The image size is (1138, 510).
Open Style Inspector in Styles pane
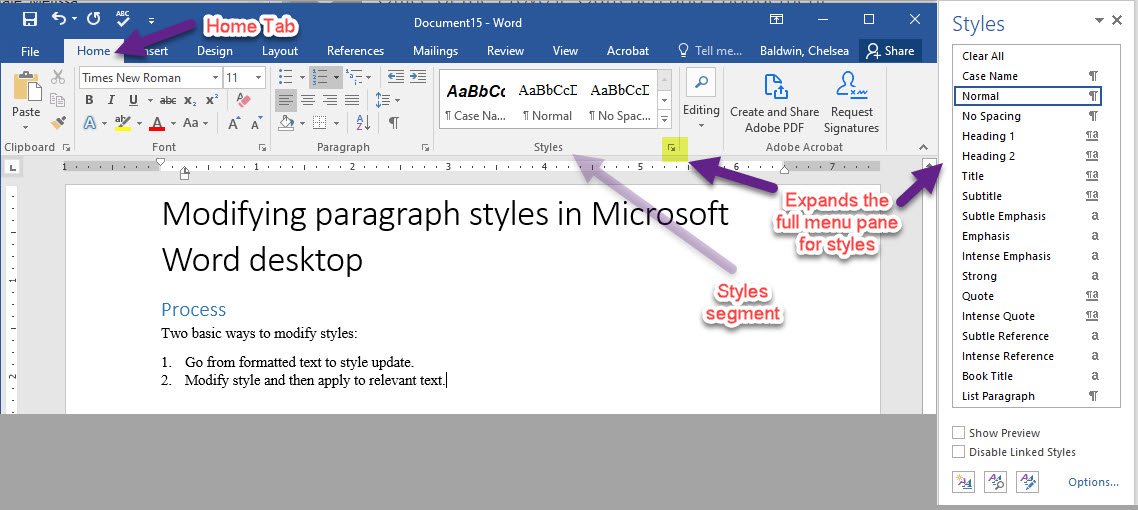[995, 482]
